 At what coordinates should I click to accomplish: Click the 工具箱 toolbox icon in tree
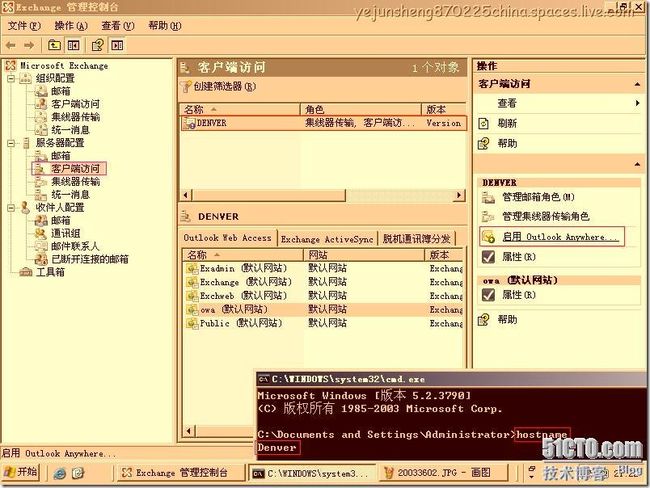pos(26,272)
